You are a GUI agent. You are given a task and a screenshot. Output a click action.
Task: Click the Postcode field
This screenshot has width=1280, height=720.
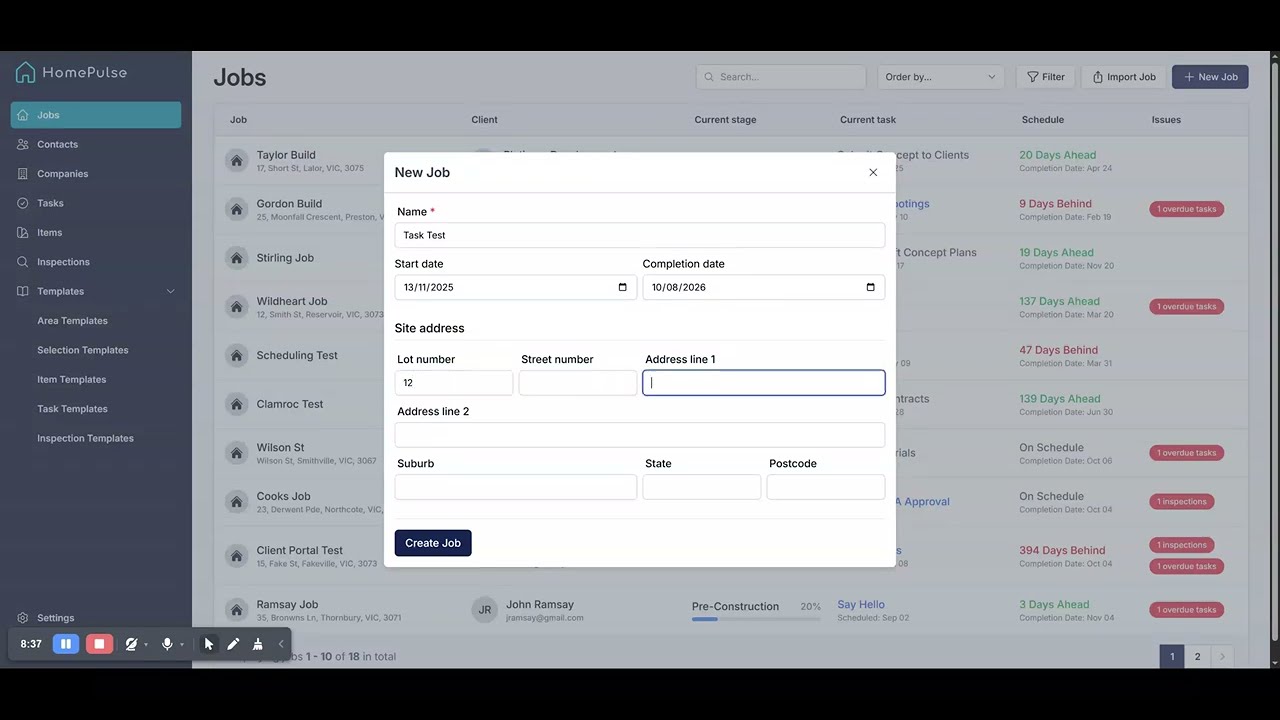tap(826, 487)
